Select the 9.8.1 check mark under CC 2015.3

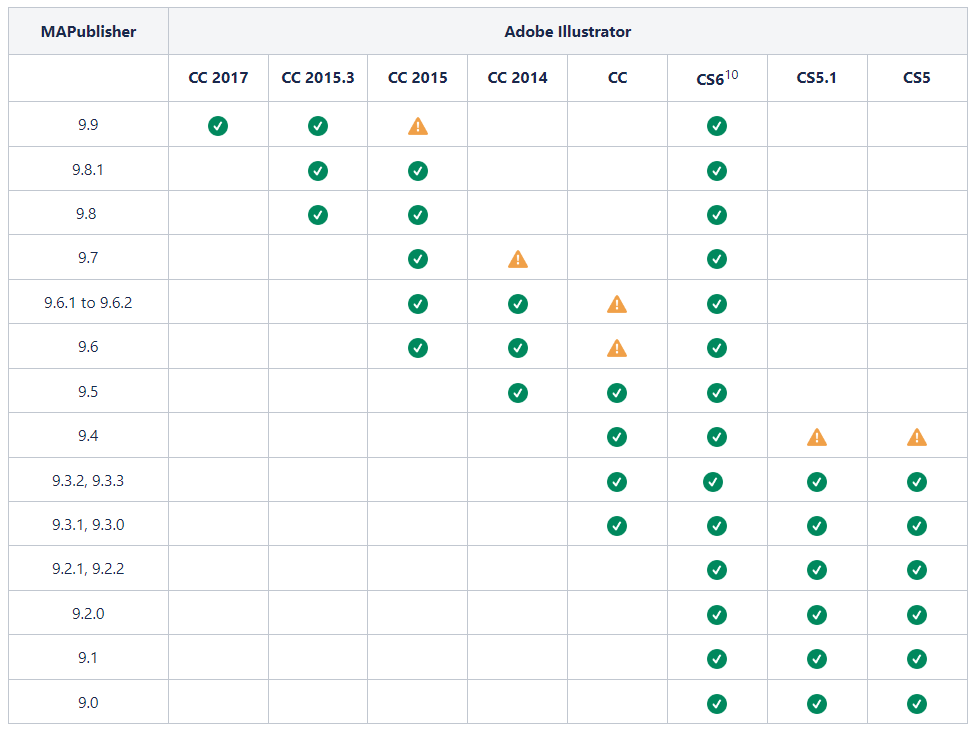tap(318, 171)
